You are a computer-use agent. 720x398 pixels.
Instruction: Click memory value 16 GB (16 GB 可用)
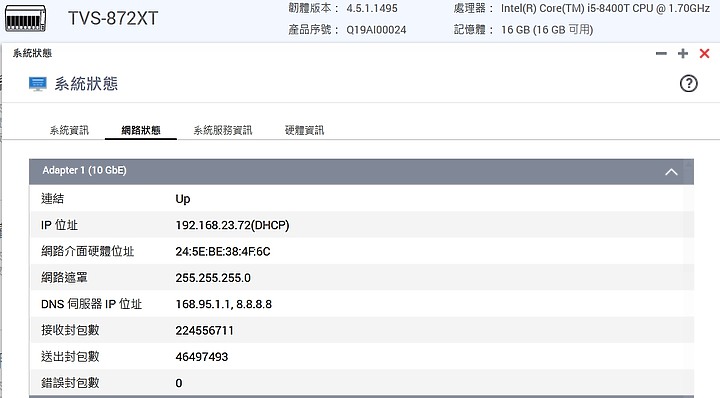click(547, 30)
